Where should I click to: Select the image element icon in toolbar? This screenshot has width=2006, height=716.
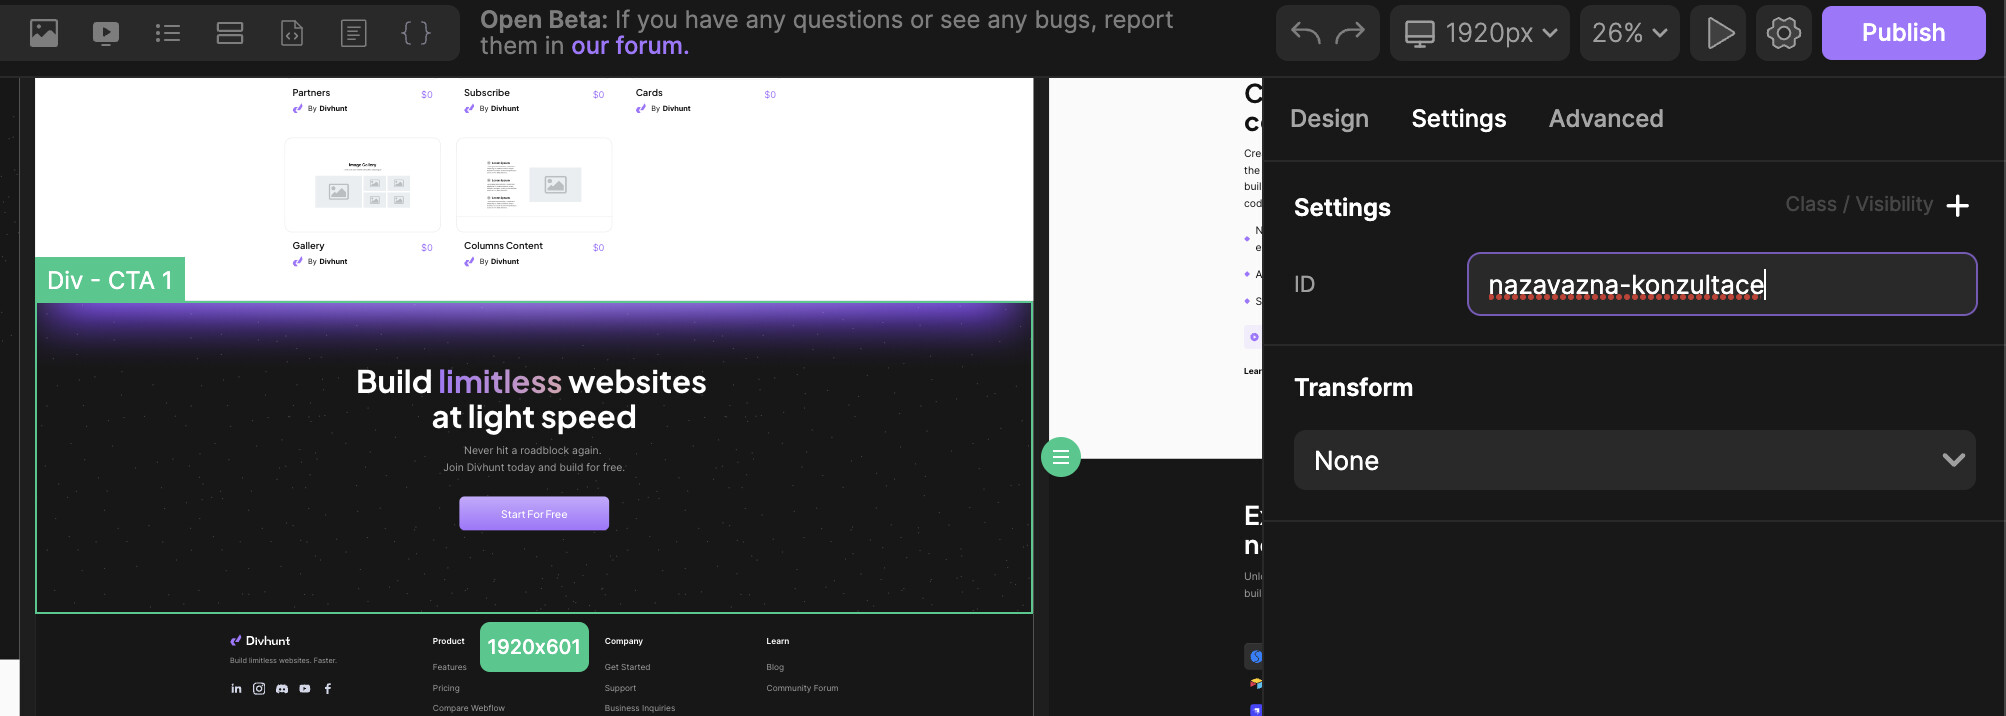[x=44, y=33]
